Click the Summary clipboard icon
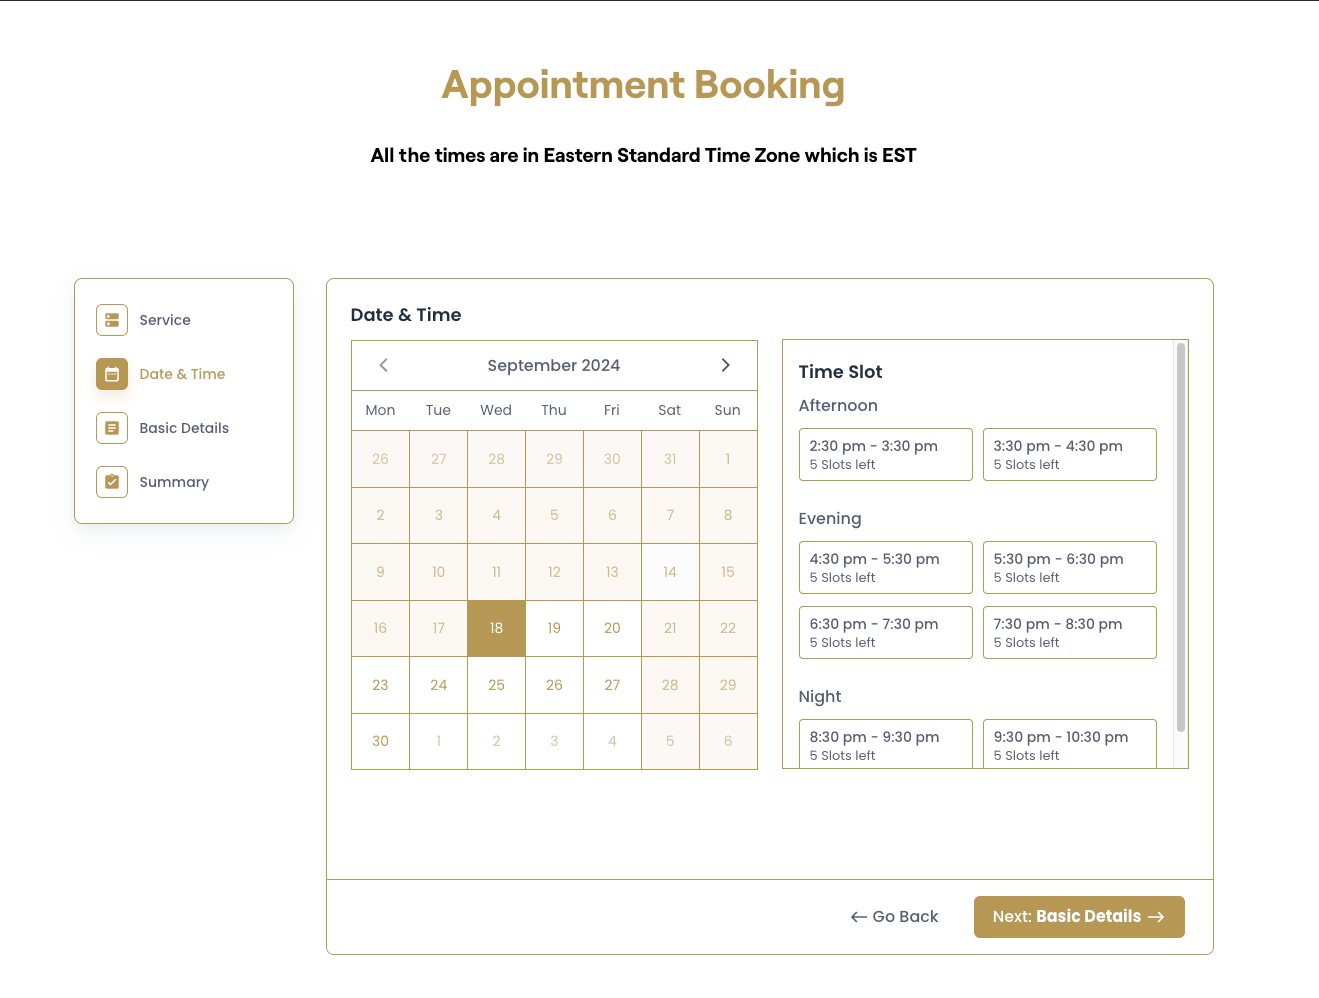This screenshot has width=1319, height=998. 112,482
